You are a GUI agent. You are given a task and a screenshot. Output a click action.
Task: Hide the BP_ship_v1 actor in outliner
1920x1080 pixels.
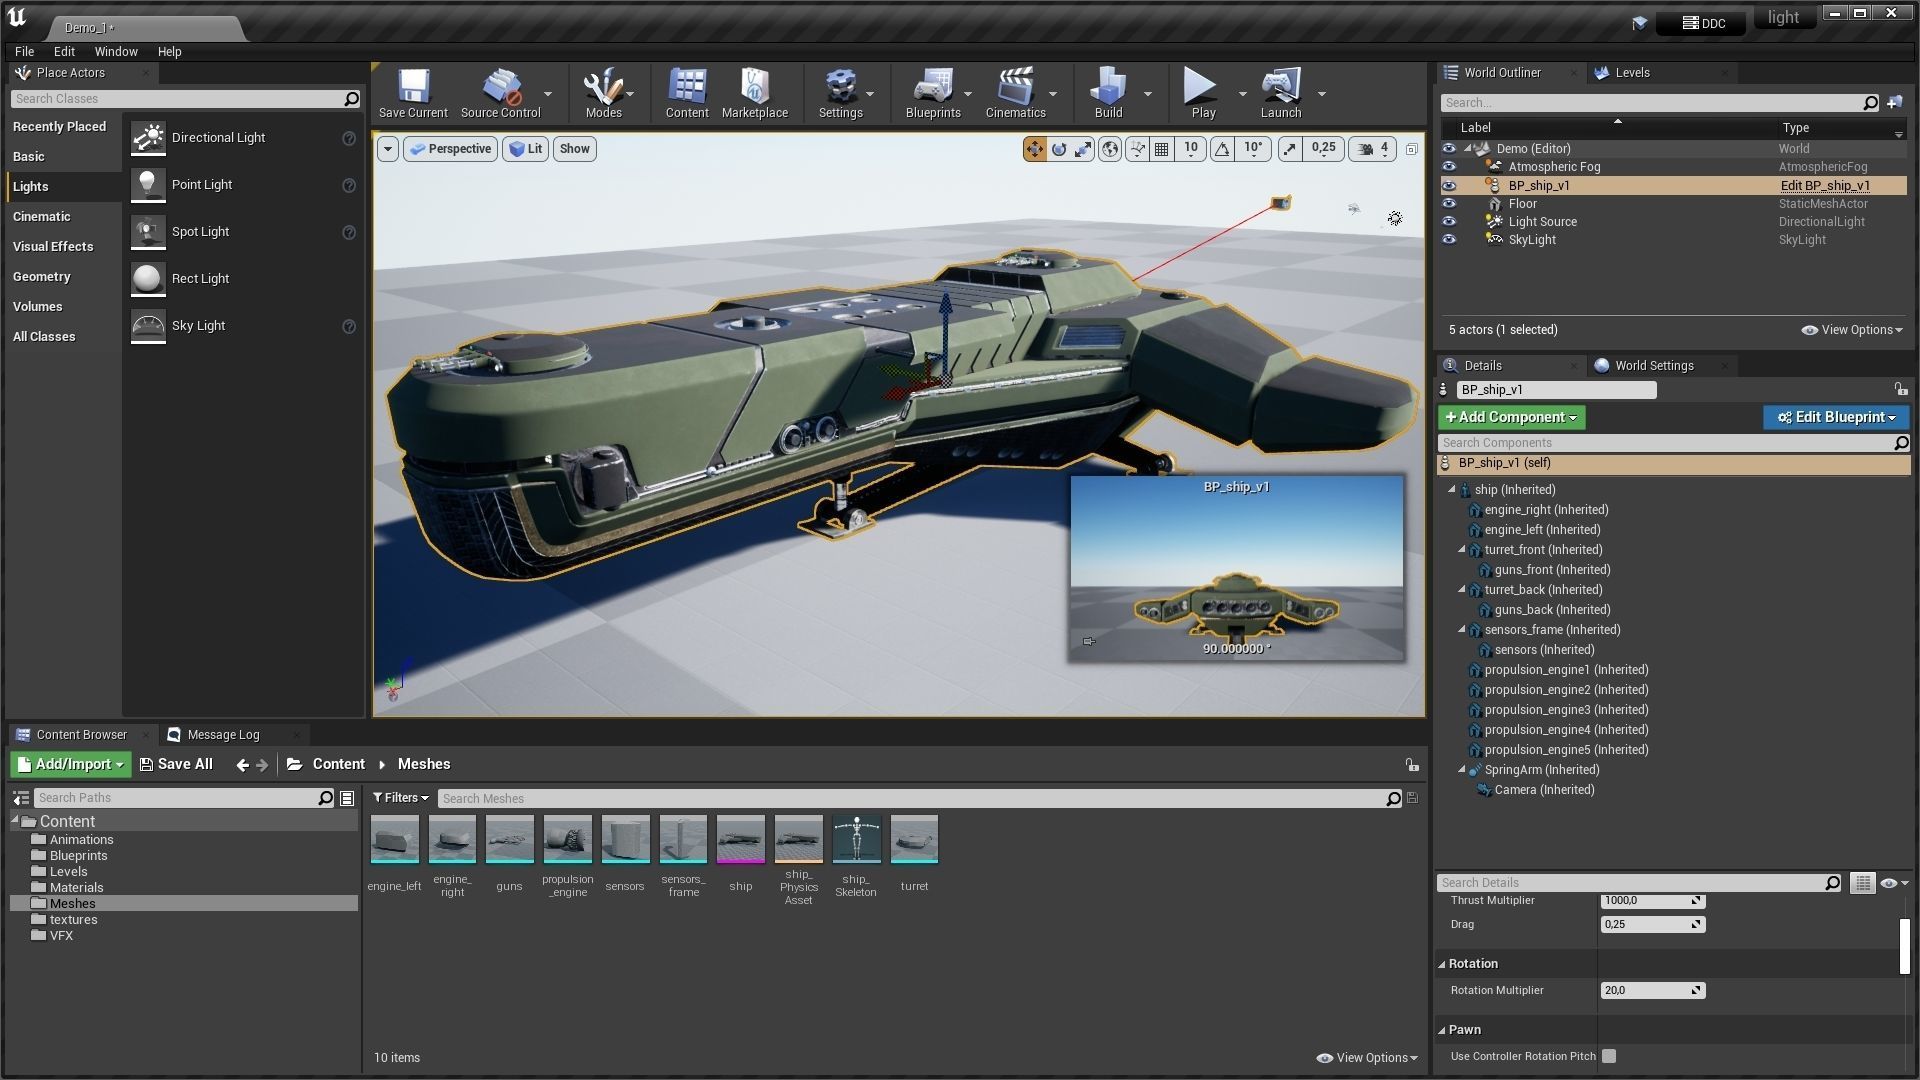pos(1449,185)
